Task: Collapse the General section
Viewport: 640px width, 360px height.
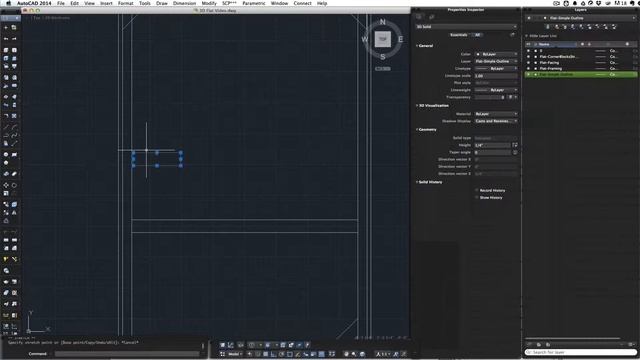Action: tap(417, 46)
